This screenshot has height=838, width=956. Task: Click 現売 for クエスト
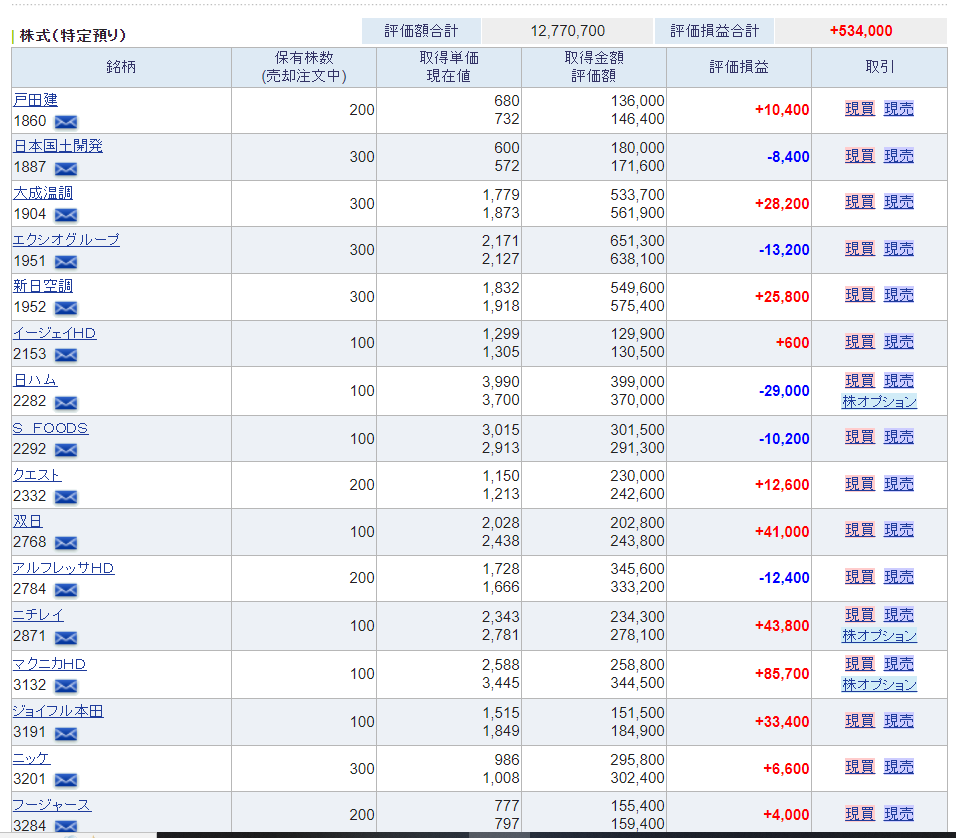899,484
